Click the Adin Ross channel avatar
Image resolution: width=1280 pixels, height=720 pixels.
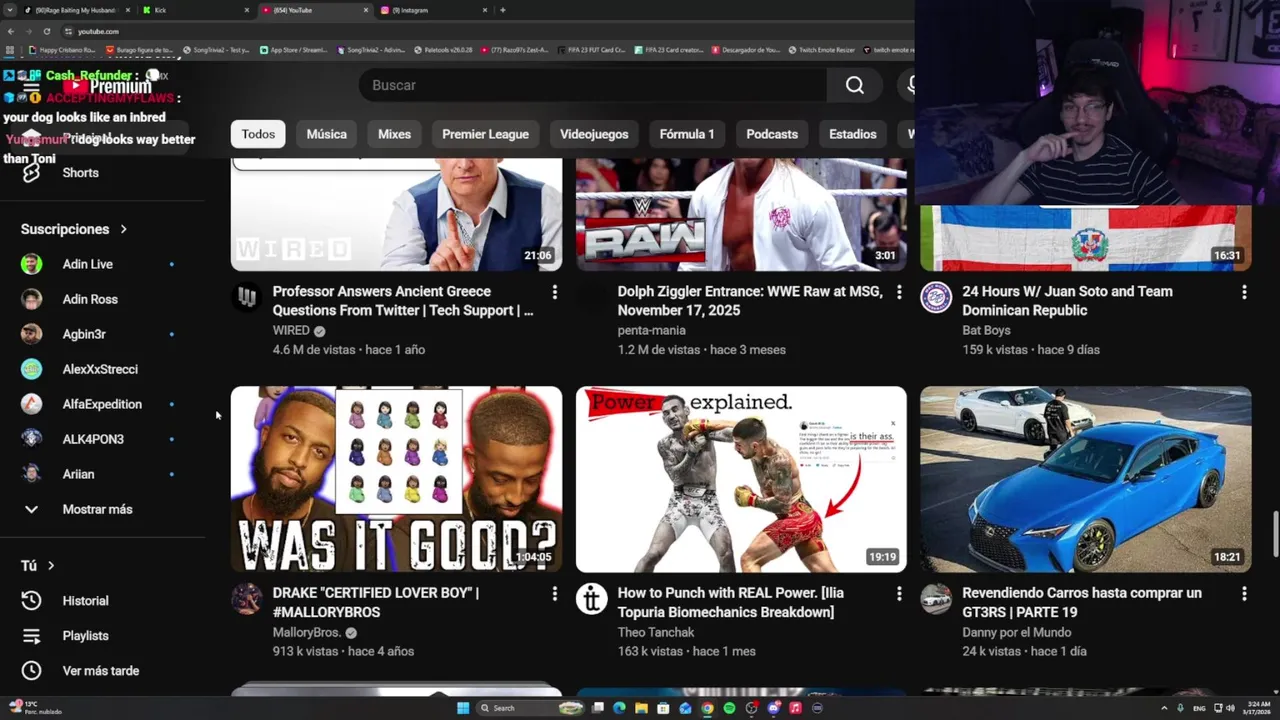[x=32, y=299]
